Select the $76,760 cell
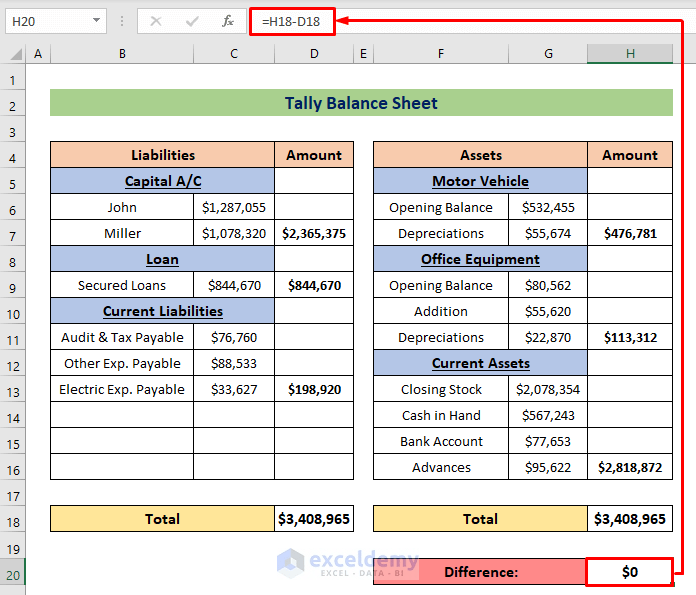Image resolution: width=696 pixels, height=595 pixels. (x=234, y=337)
